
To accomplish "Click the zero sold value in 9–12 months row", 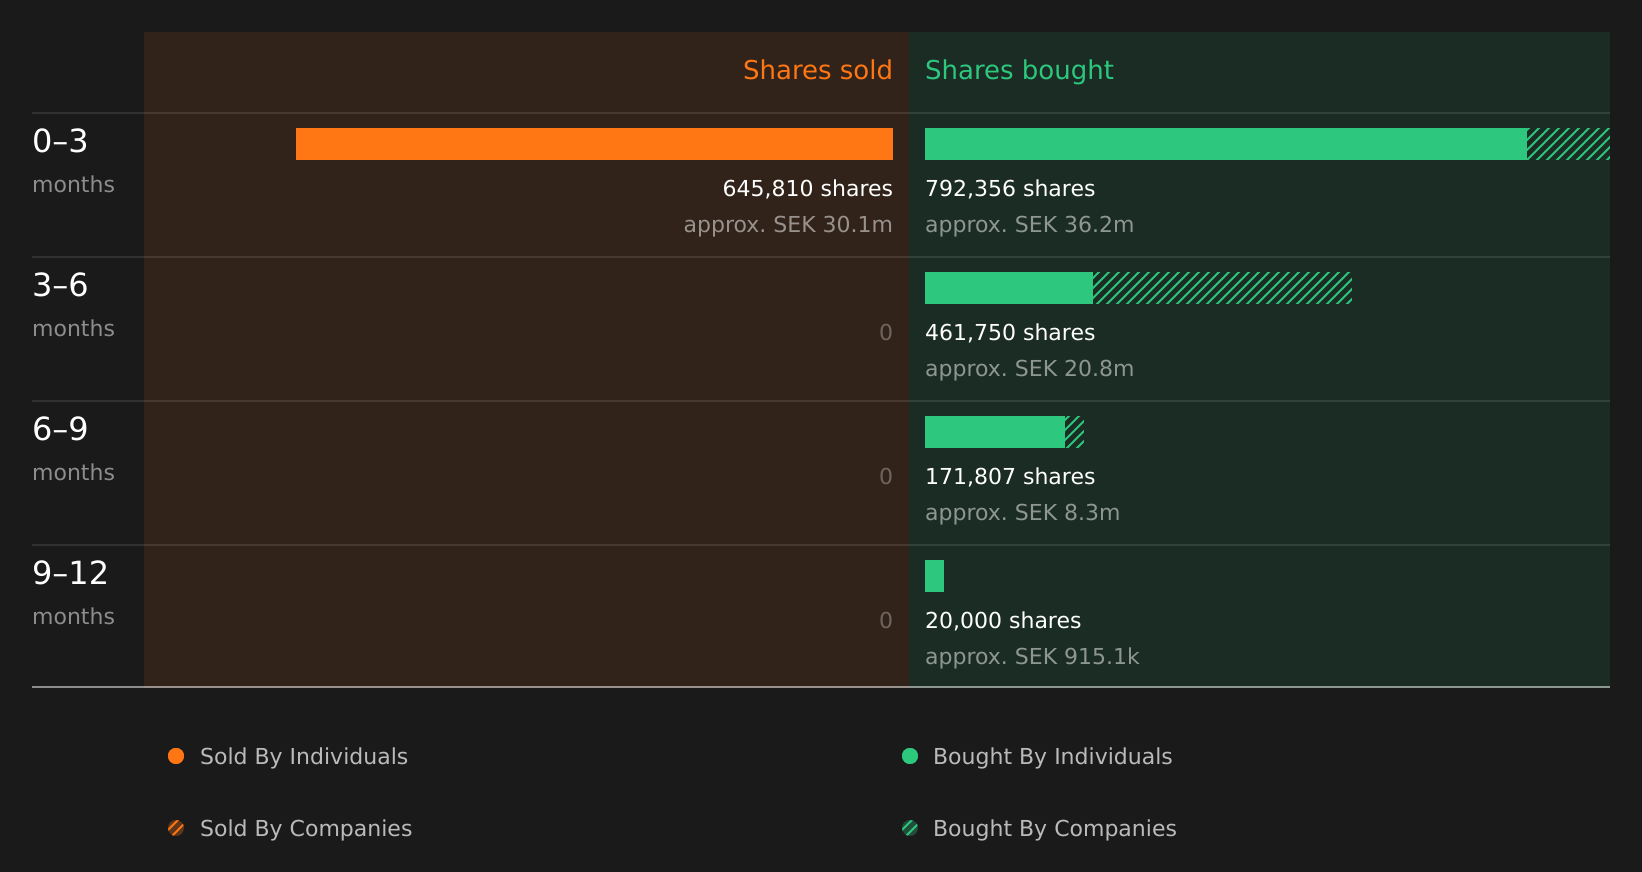I will click(x=886, y=621).
